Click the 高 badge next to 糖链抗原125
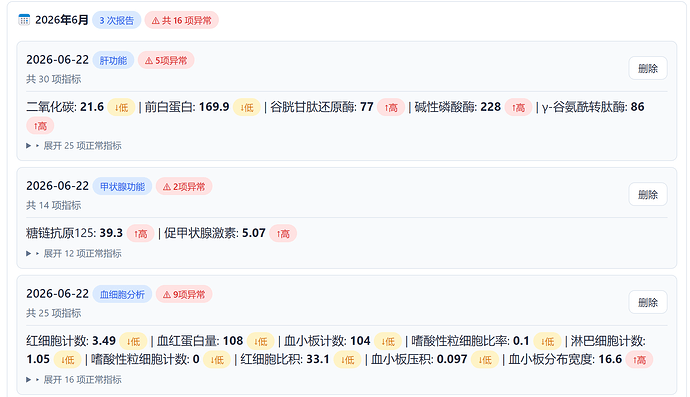Screen dimensions: 690x397 pos(140,234)
